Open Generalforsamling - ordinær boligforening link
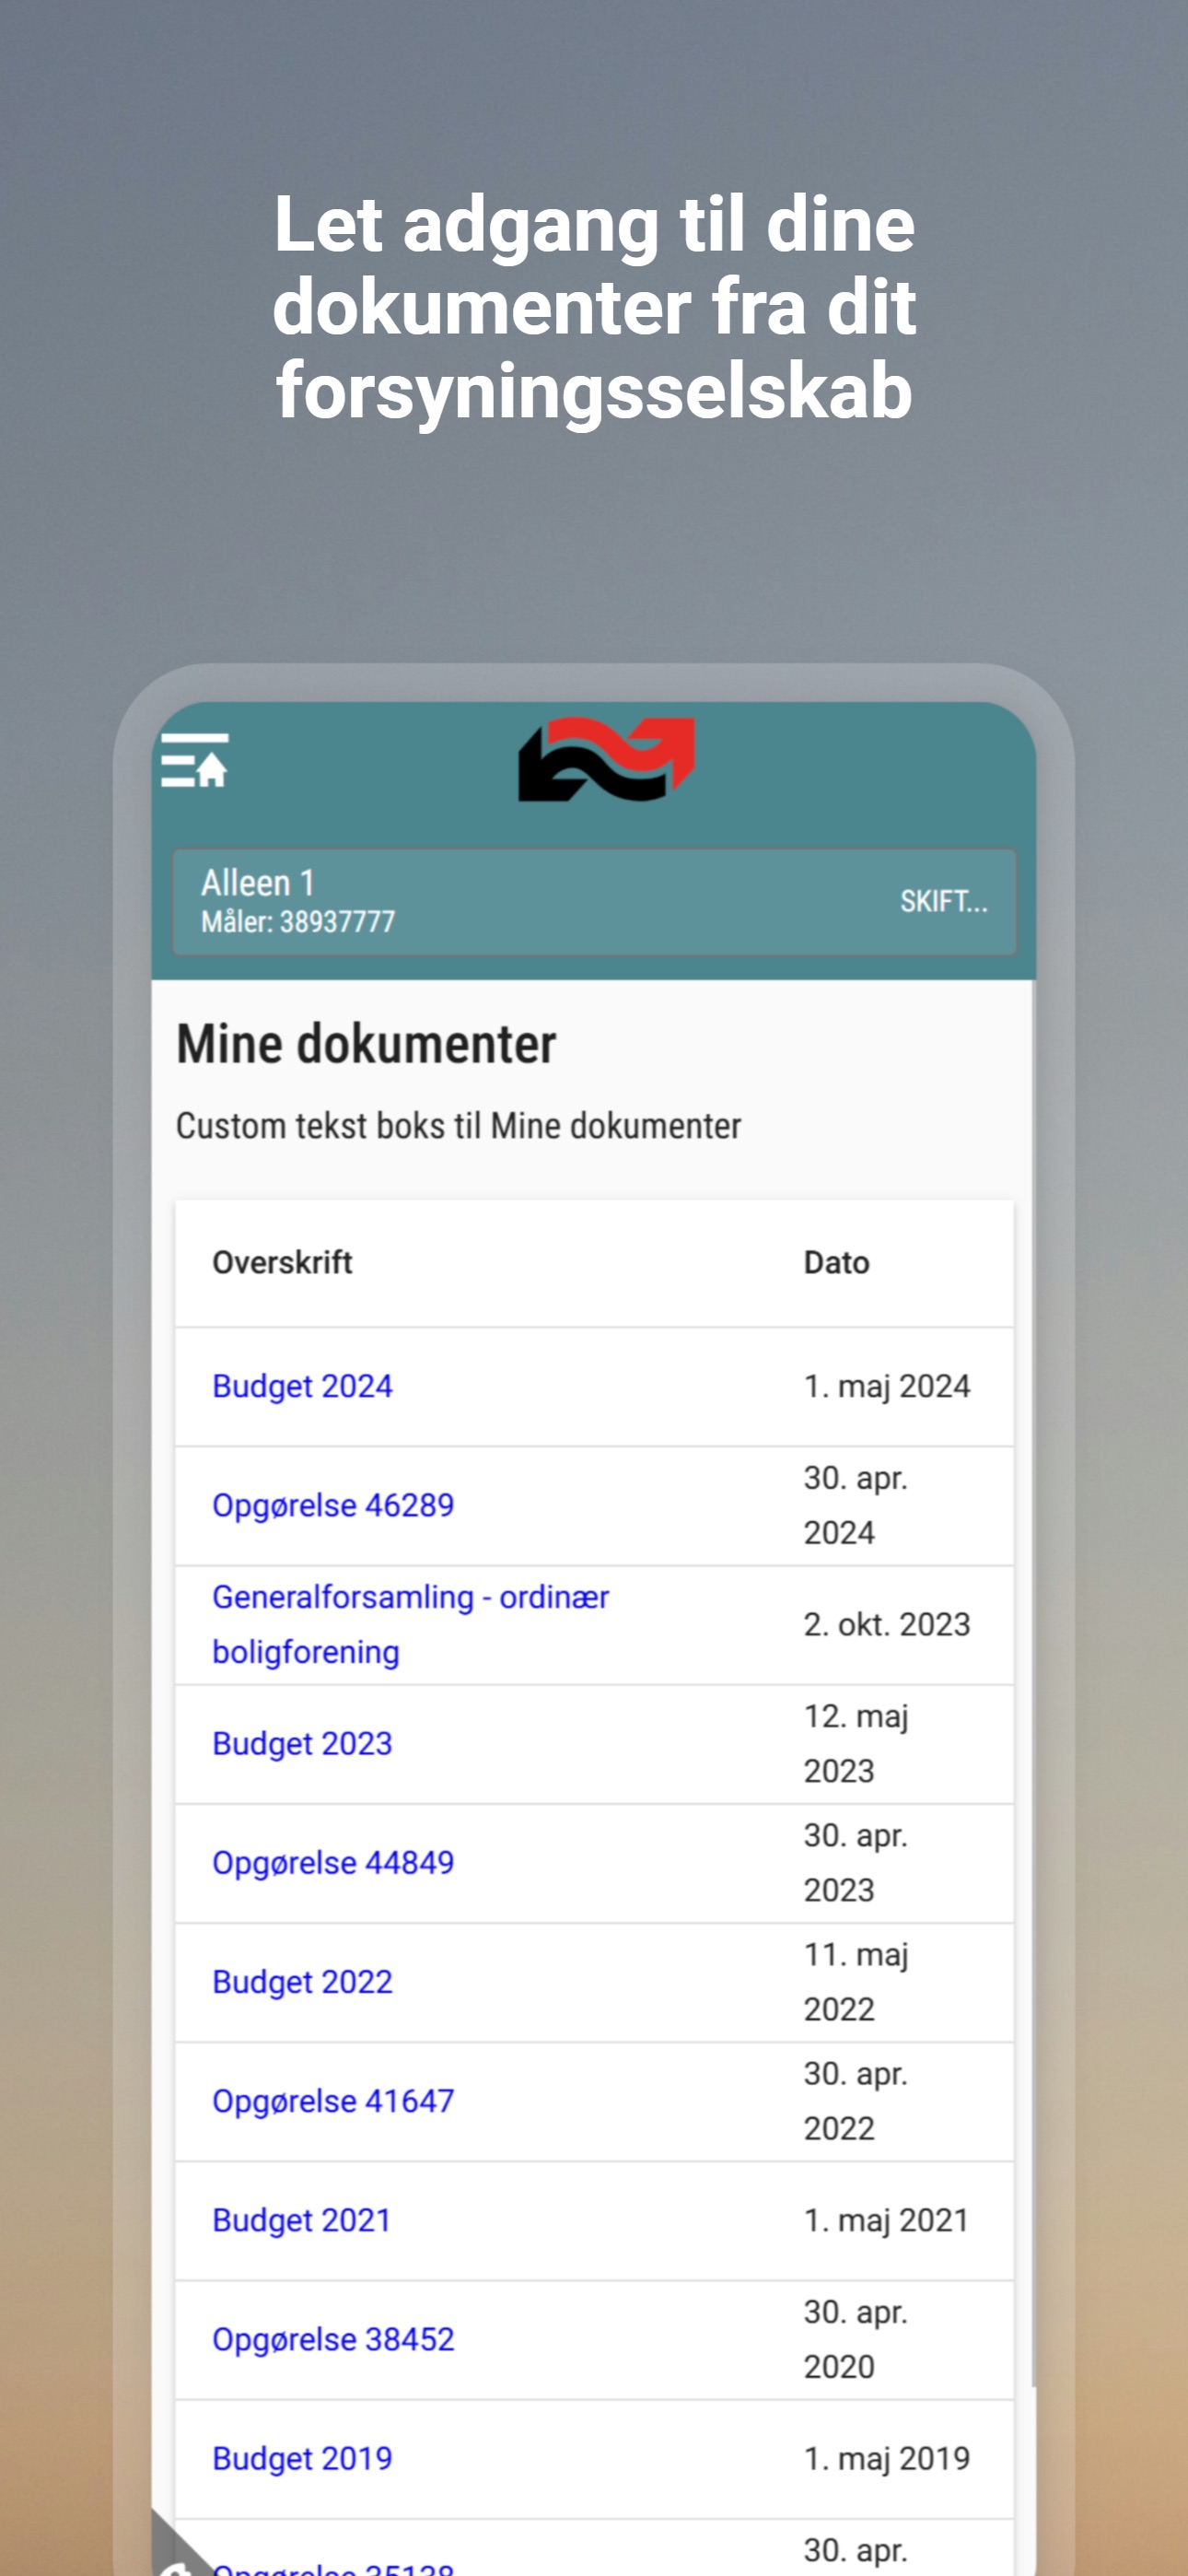 (x=410, y=1624)
